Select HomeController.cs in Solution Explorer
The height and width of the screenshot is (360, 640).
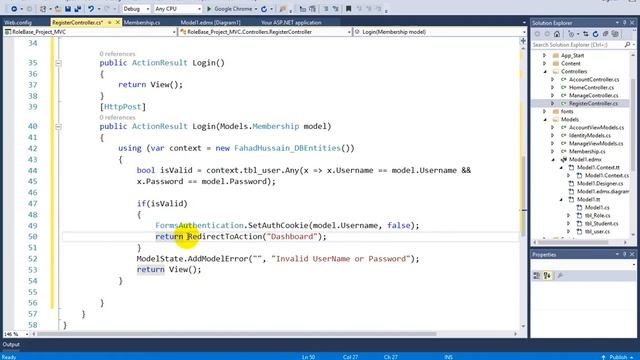click(591, 88)
